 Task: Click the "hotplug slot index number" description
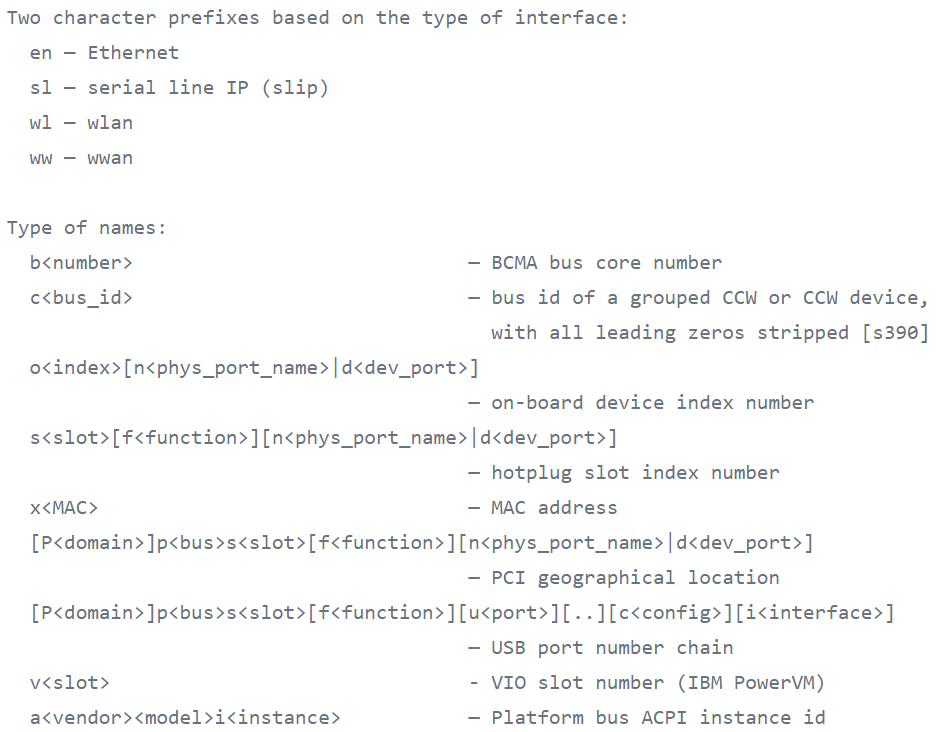click(x=635, y=473)
